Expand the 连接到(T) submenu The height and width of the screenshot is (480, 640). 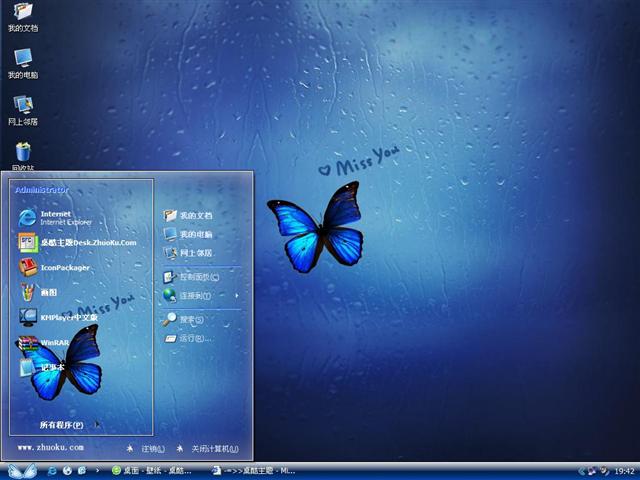[202, 296]
